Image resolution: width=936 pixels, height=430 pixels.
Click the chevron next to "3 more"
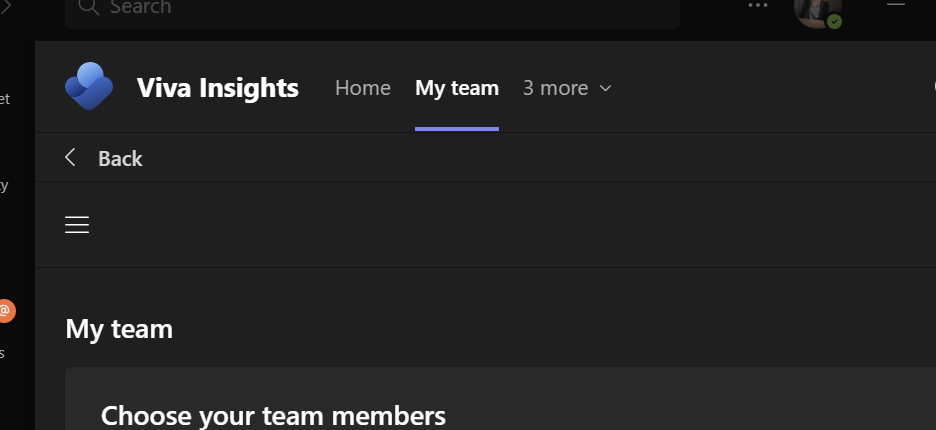coord(605,88)
